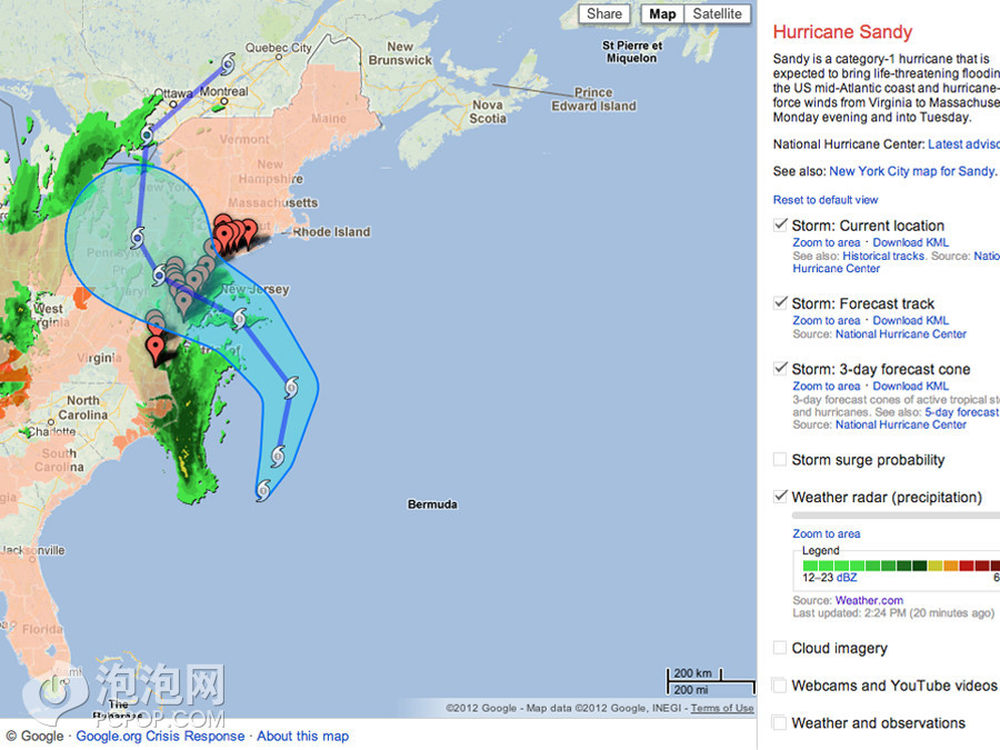Enable Cloud imagery layer
This screenshot has height=750, width=1000.
tap(780, 647)
